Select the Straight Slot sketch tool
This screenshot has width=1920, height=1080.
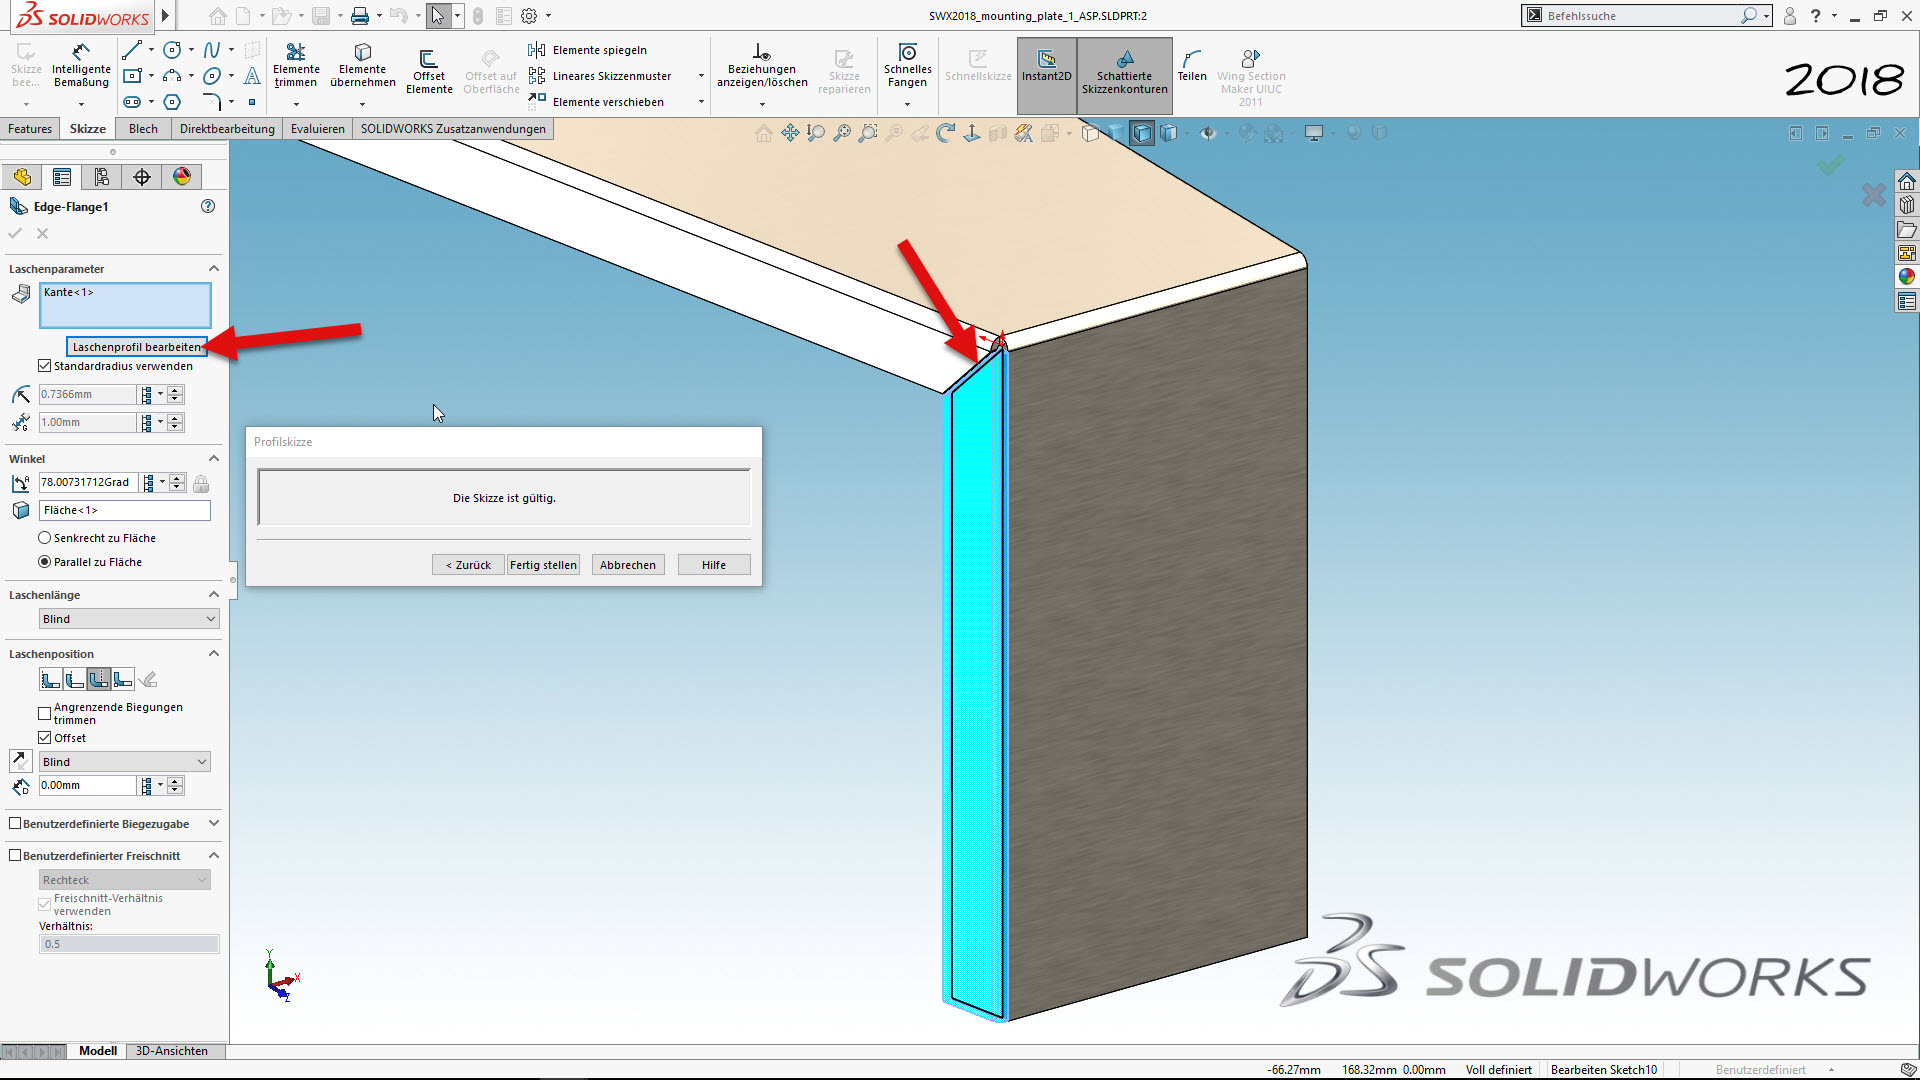(131, 102)
